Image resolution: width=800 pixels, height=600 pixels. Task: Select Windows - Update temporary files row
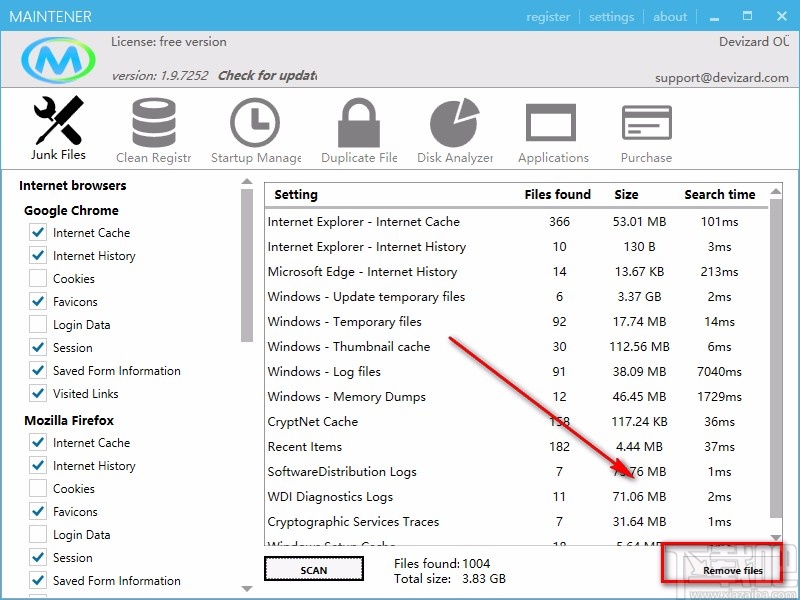point(517,296)
